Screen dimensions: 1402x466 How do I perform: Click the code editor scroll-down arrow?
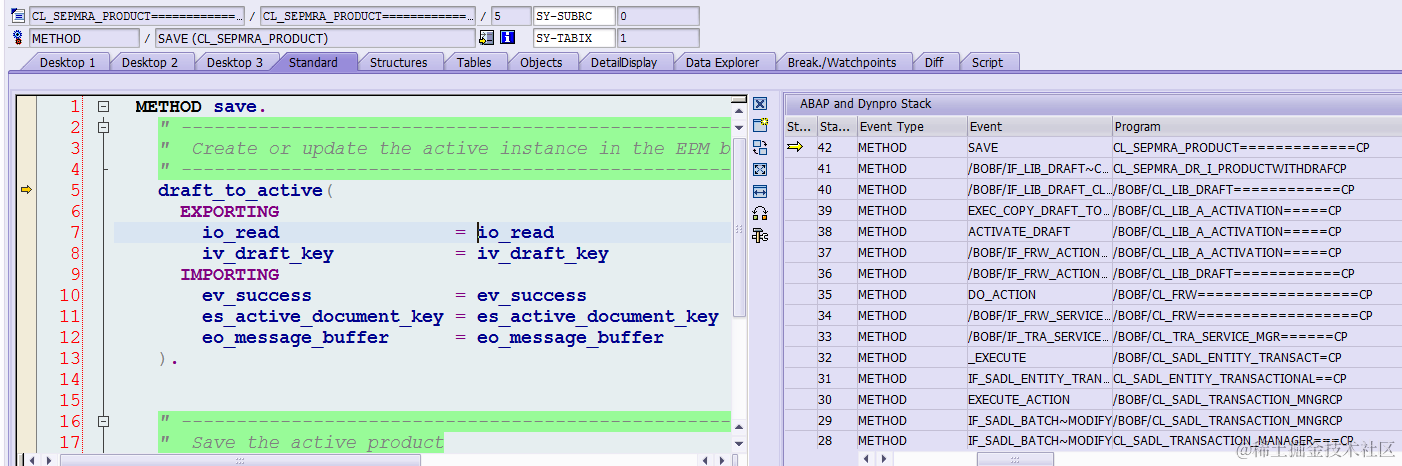(x=739, y=444)
